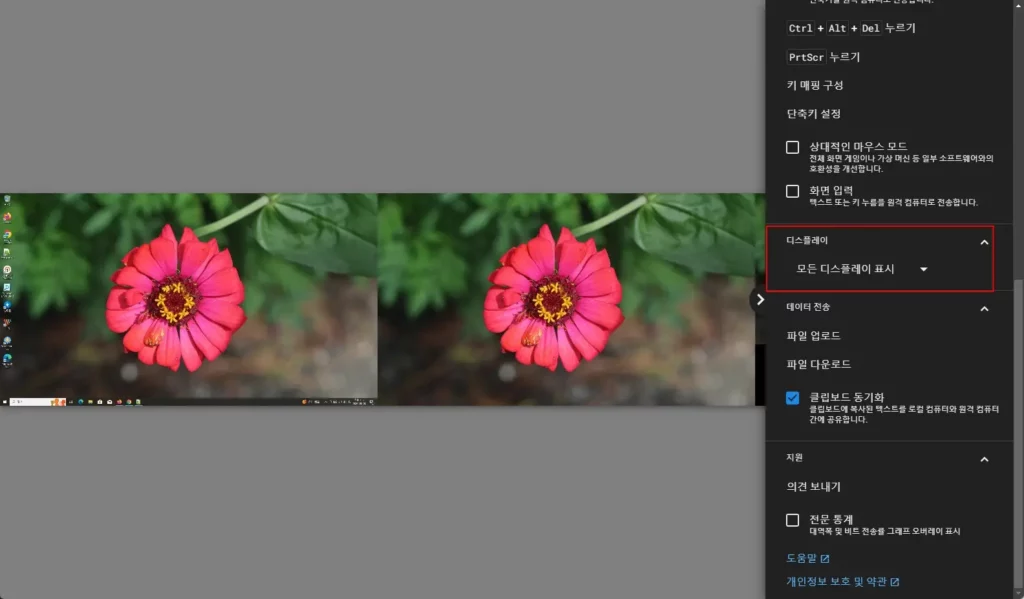Send Ctrl + Alt + Del 누르기
This screenshot has height=599, width=1024.
click(x=851, y=28)
